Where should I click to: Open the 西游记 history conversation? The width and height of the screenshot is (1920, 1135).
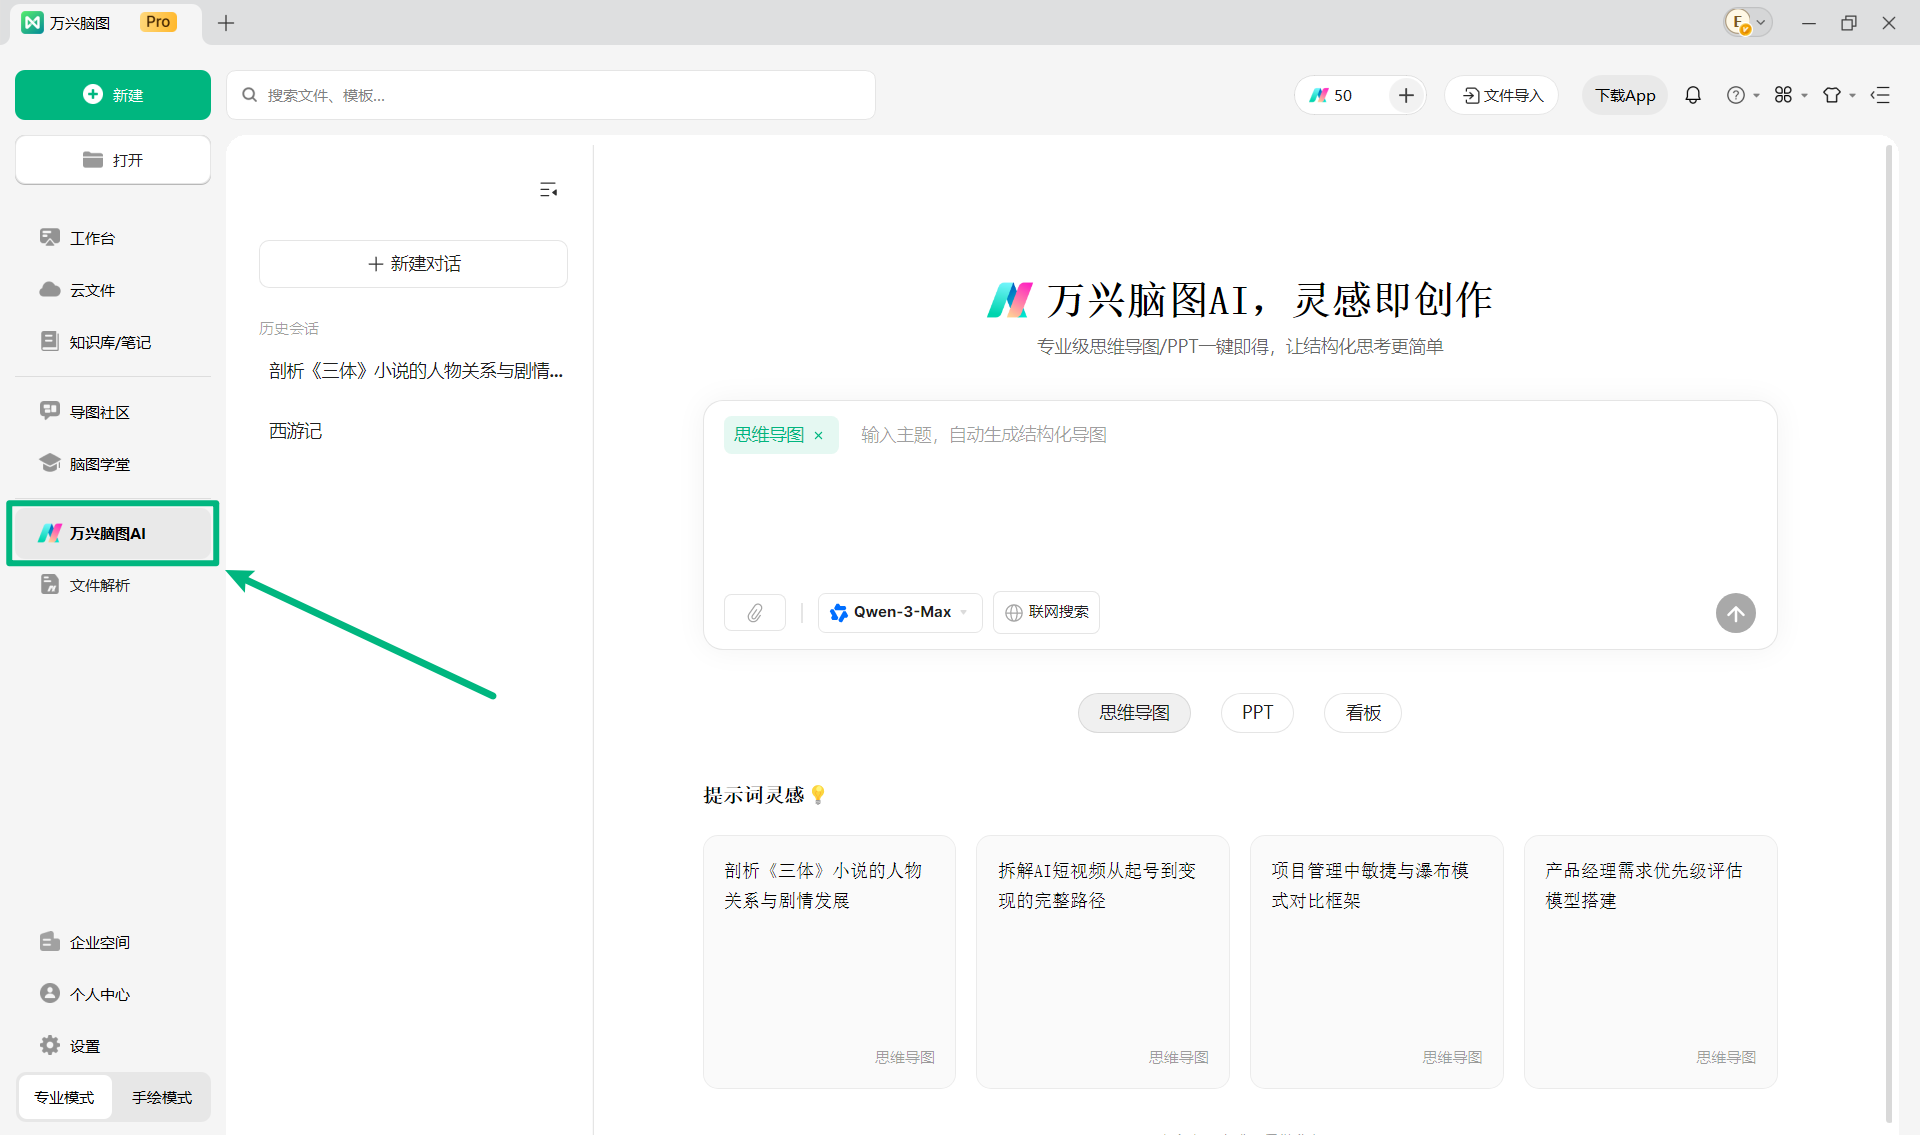coord(413,431)
